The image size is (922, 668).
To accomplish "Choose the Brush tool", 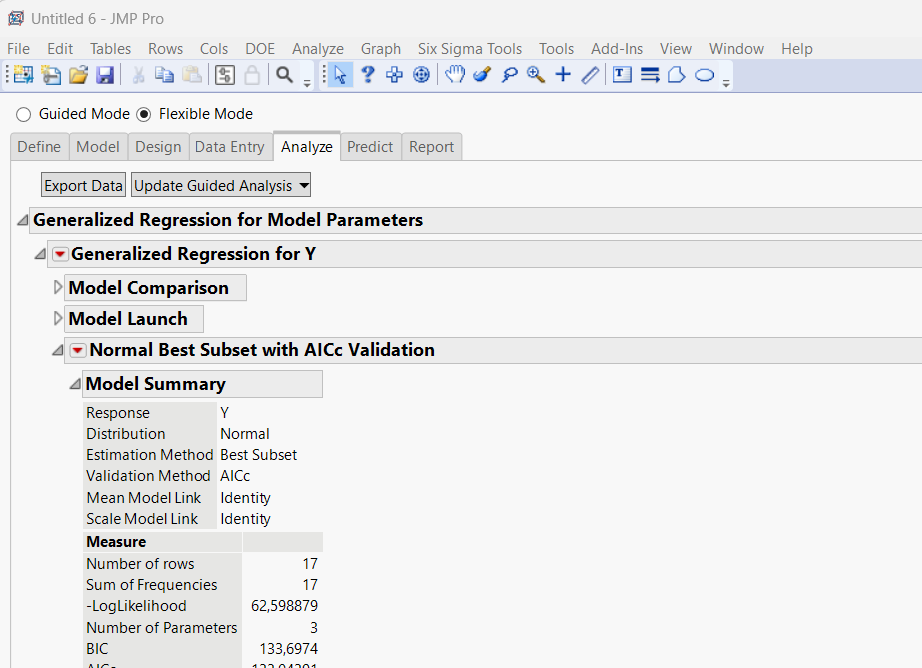I will click(x=481, y=74).
